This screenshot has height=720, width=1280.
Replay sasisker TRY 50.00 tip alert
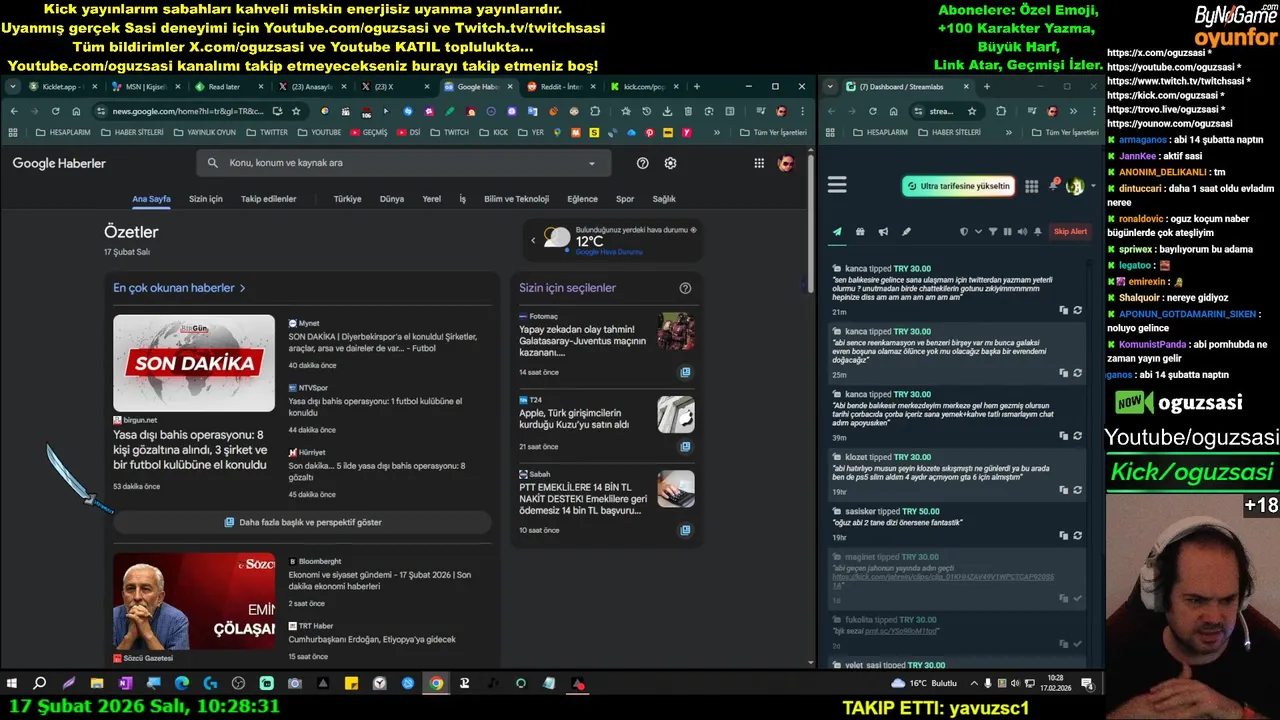[1077, 535]
